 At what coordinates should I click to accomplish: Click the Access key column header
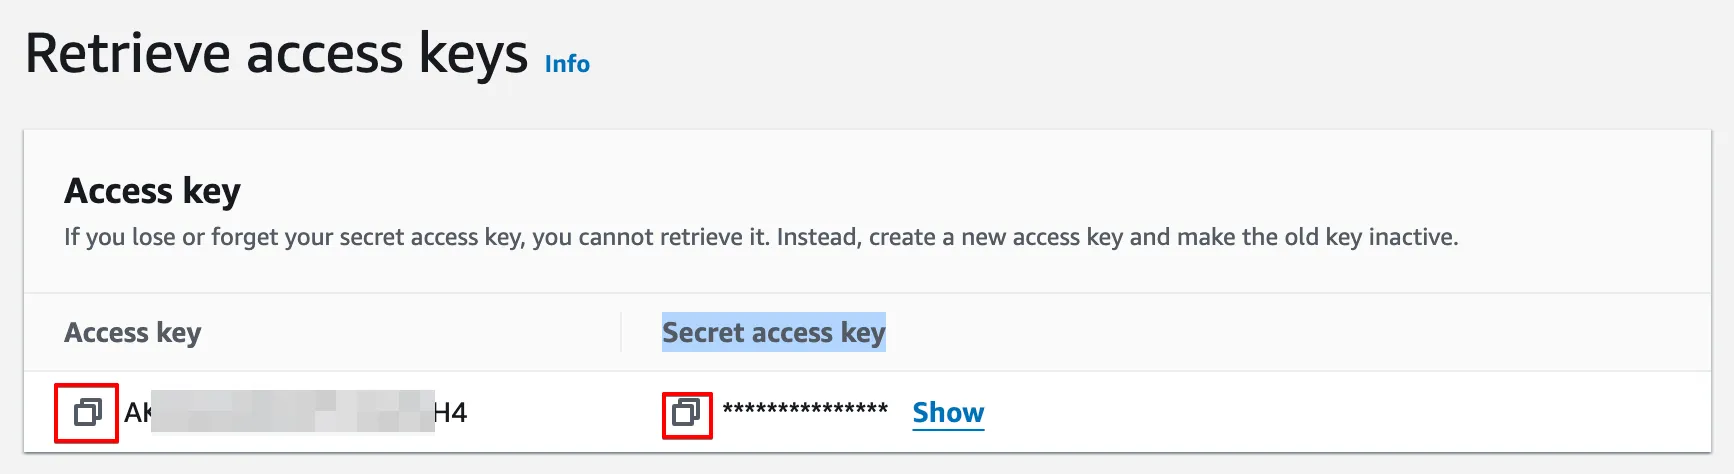(133, 332)
